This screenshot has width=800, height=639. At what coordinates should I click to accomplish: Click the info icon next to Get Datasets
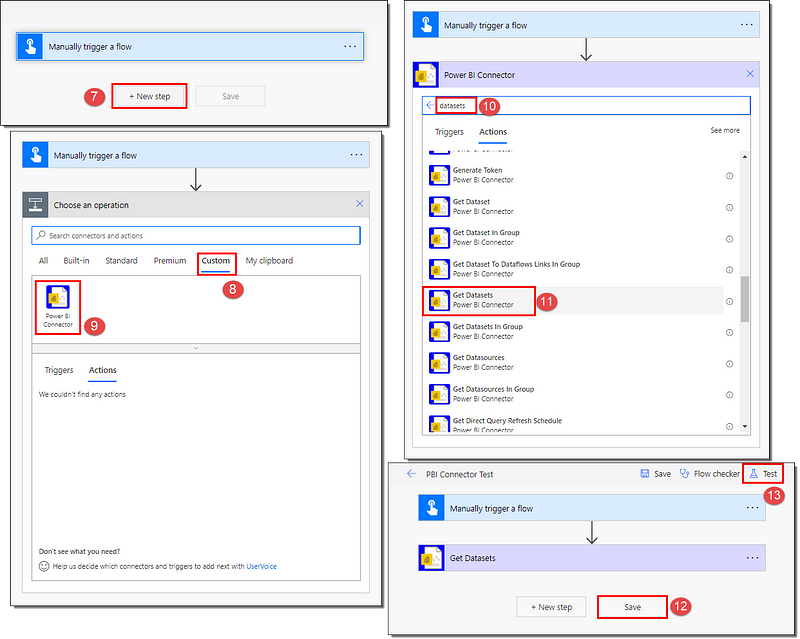click(729, 301)
